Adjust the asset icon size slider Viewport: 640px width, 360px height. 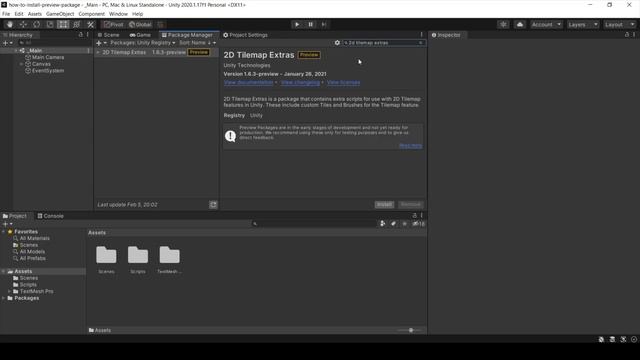click(411, 330)
